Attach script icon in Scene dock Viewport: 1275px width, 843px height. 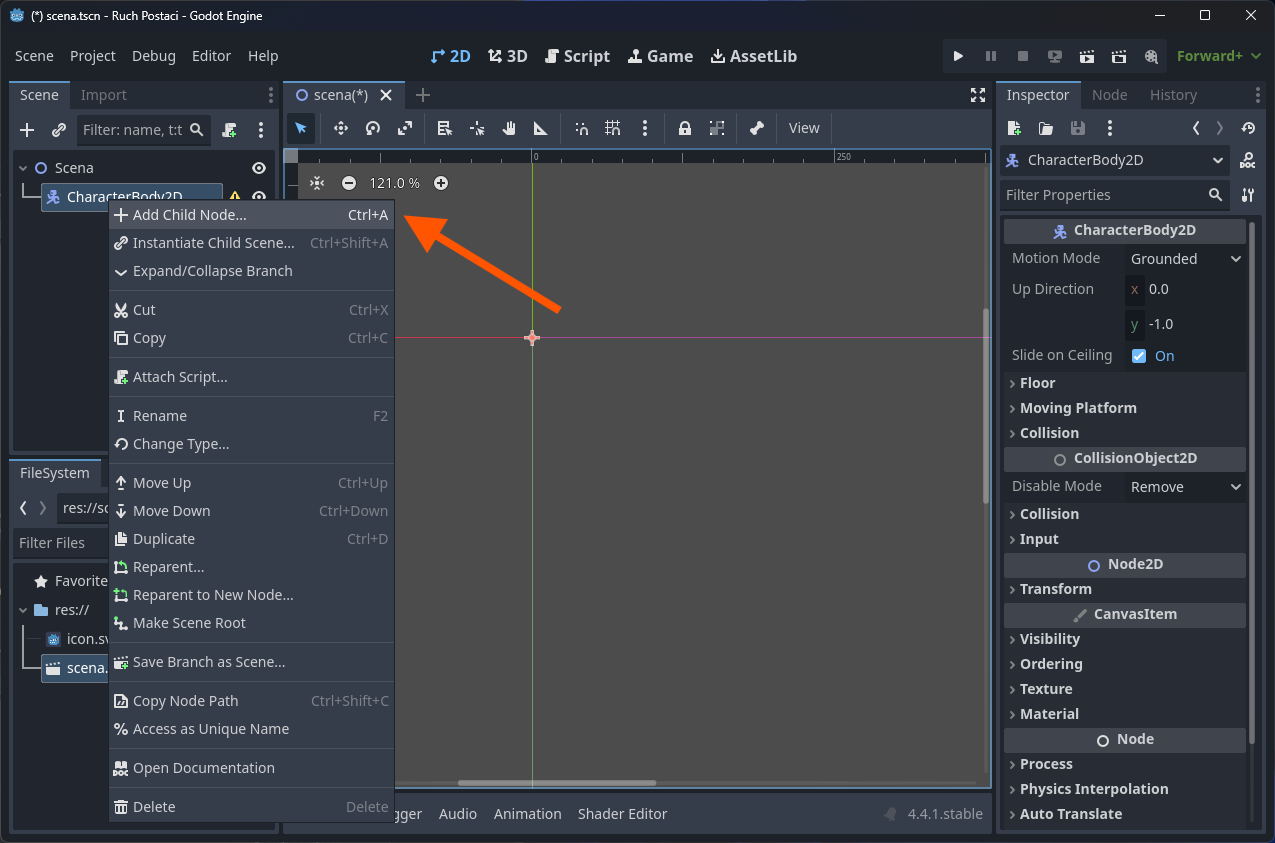click(x=229, y=130)
